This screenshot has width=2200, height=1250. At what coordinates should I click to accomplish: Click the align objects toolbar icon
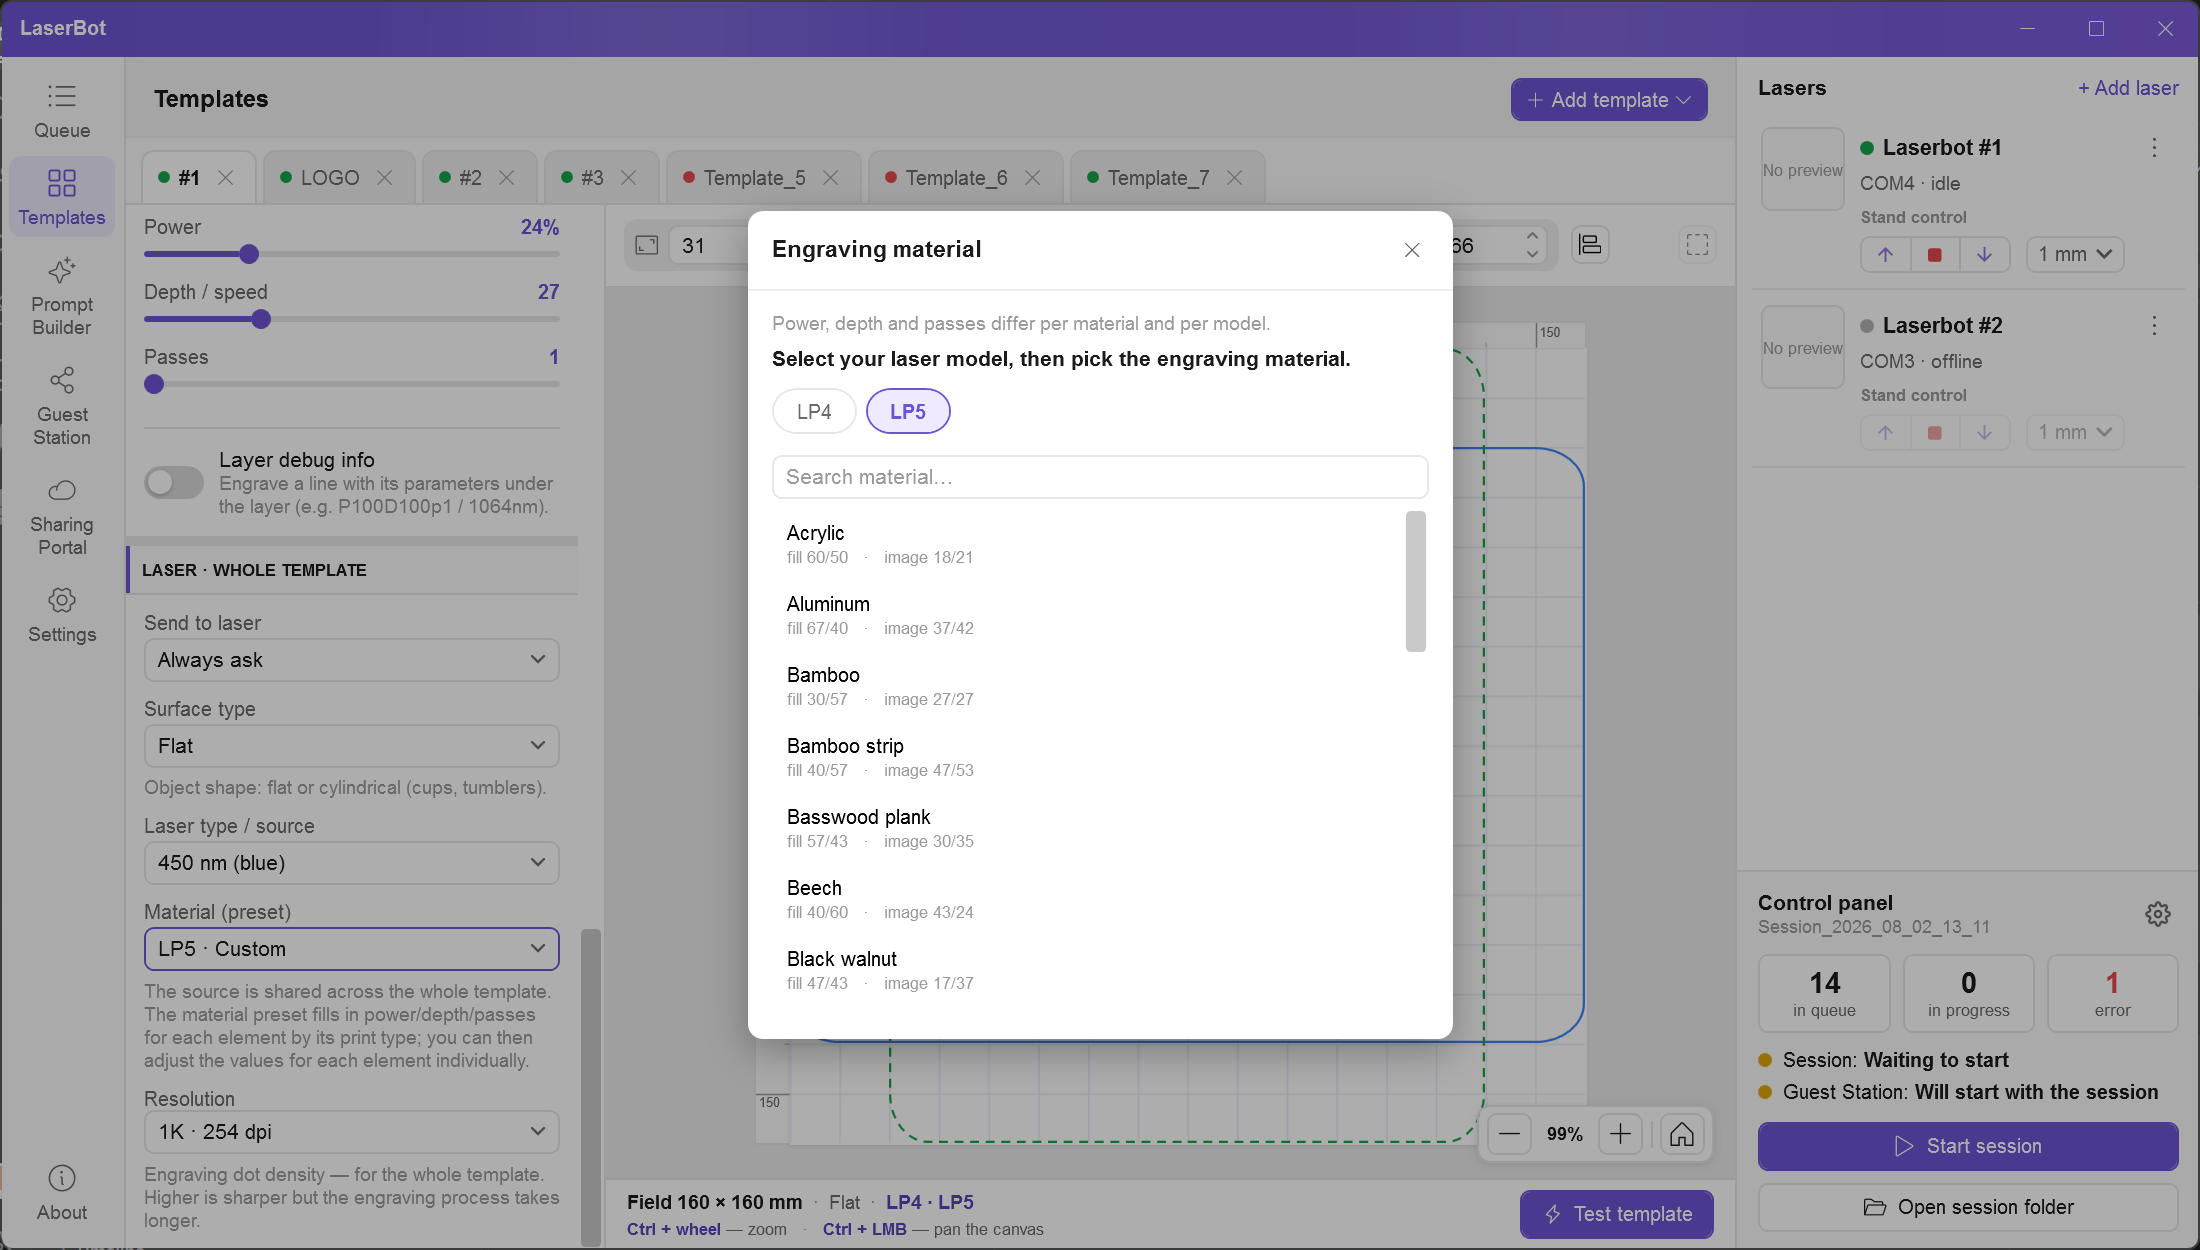[1590, 245]
